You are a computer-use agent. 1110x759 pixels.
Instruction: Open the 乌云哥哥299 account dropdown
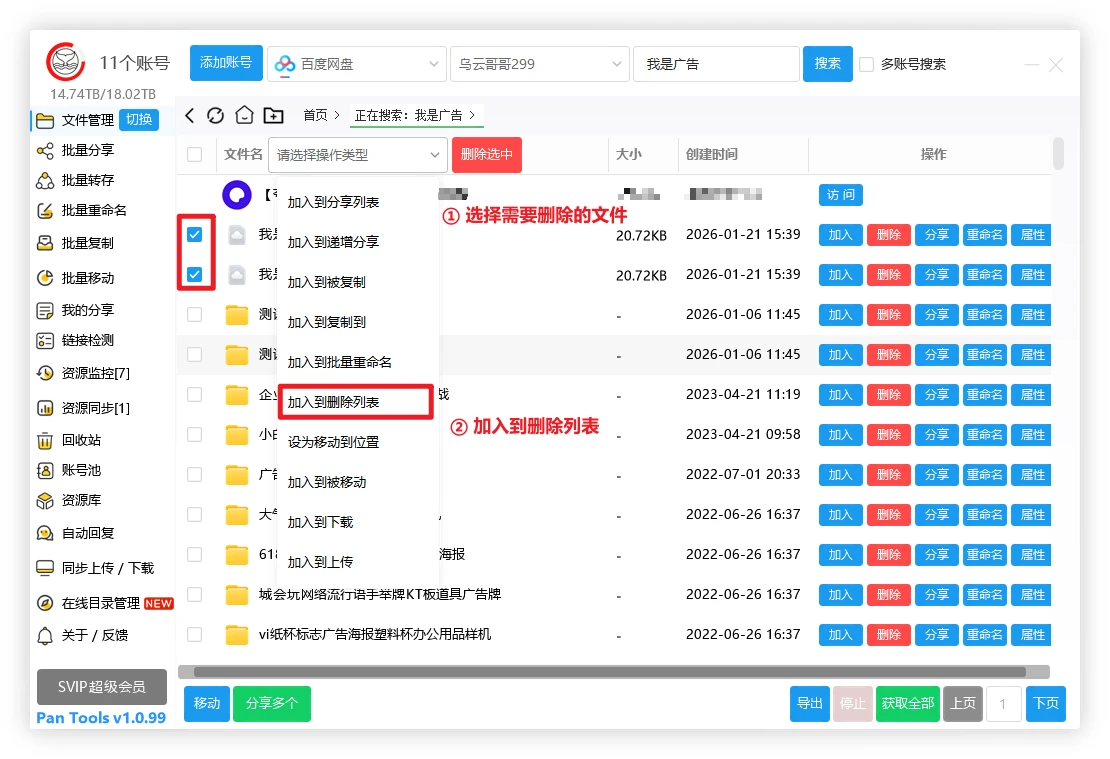pos(538,64)
